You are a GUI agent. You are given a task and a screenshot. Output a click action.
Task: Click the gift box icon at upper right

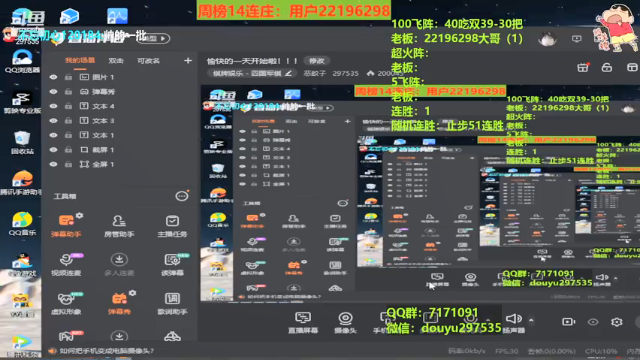582,67
